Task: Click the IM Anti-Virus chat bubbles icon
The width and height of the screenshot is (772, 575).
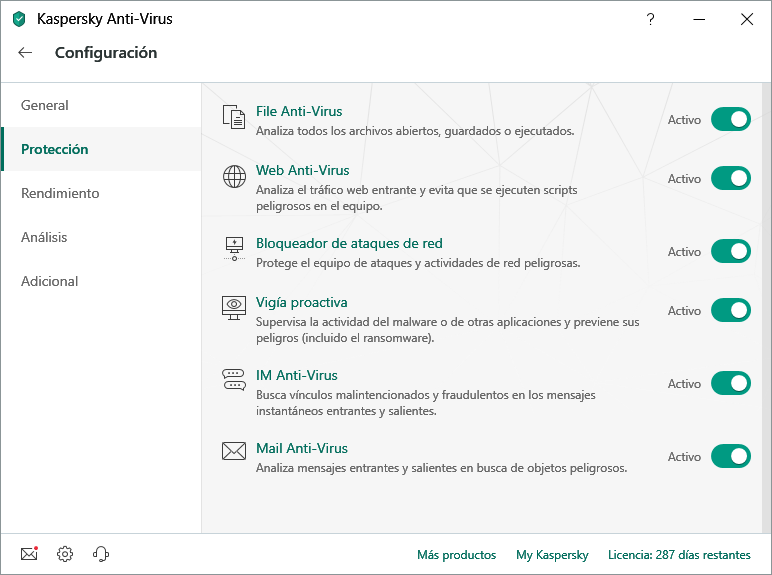Action: [x=234, y=380]
